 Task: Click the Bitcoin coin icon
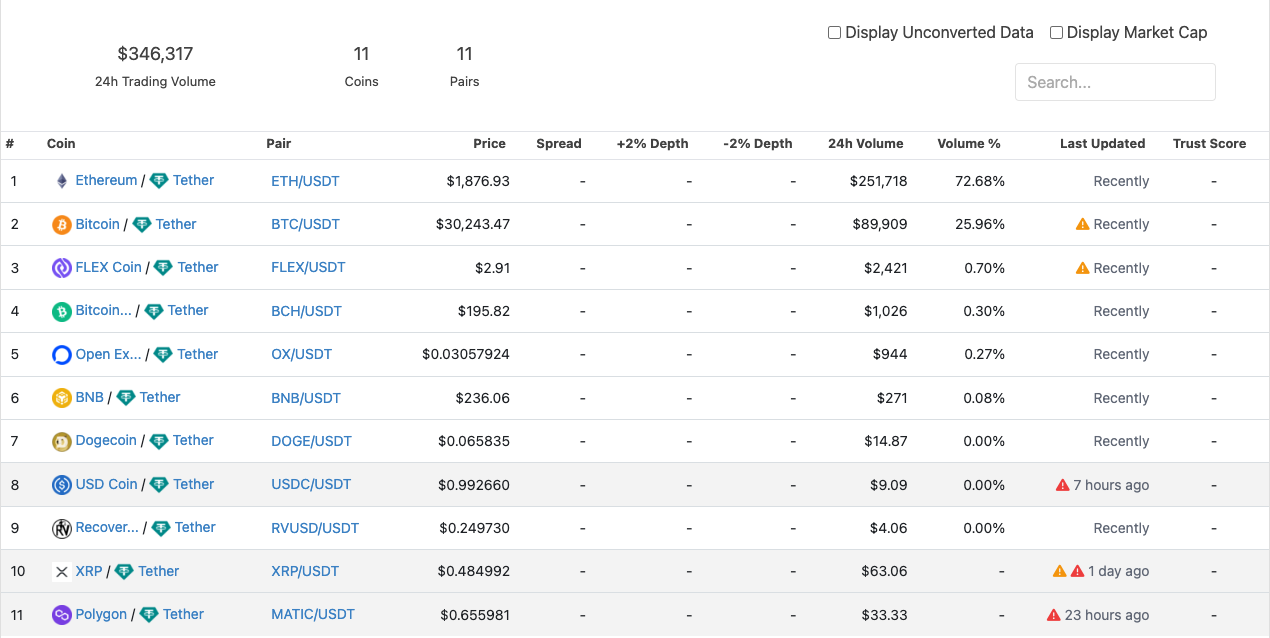point(62,225)
